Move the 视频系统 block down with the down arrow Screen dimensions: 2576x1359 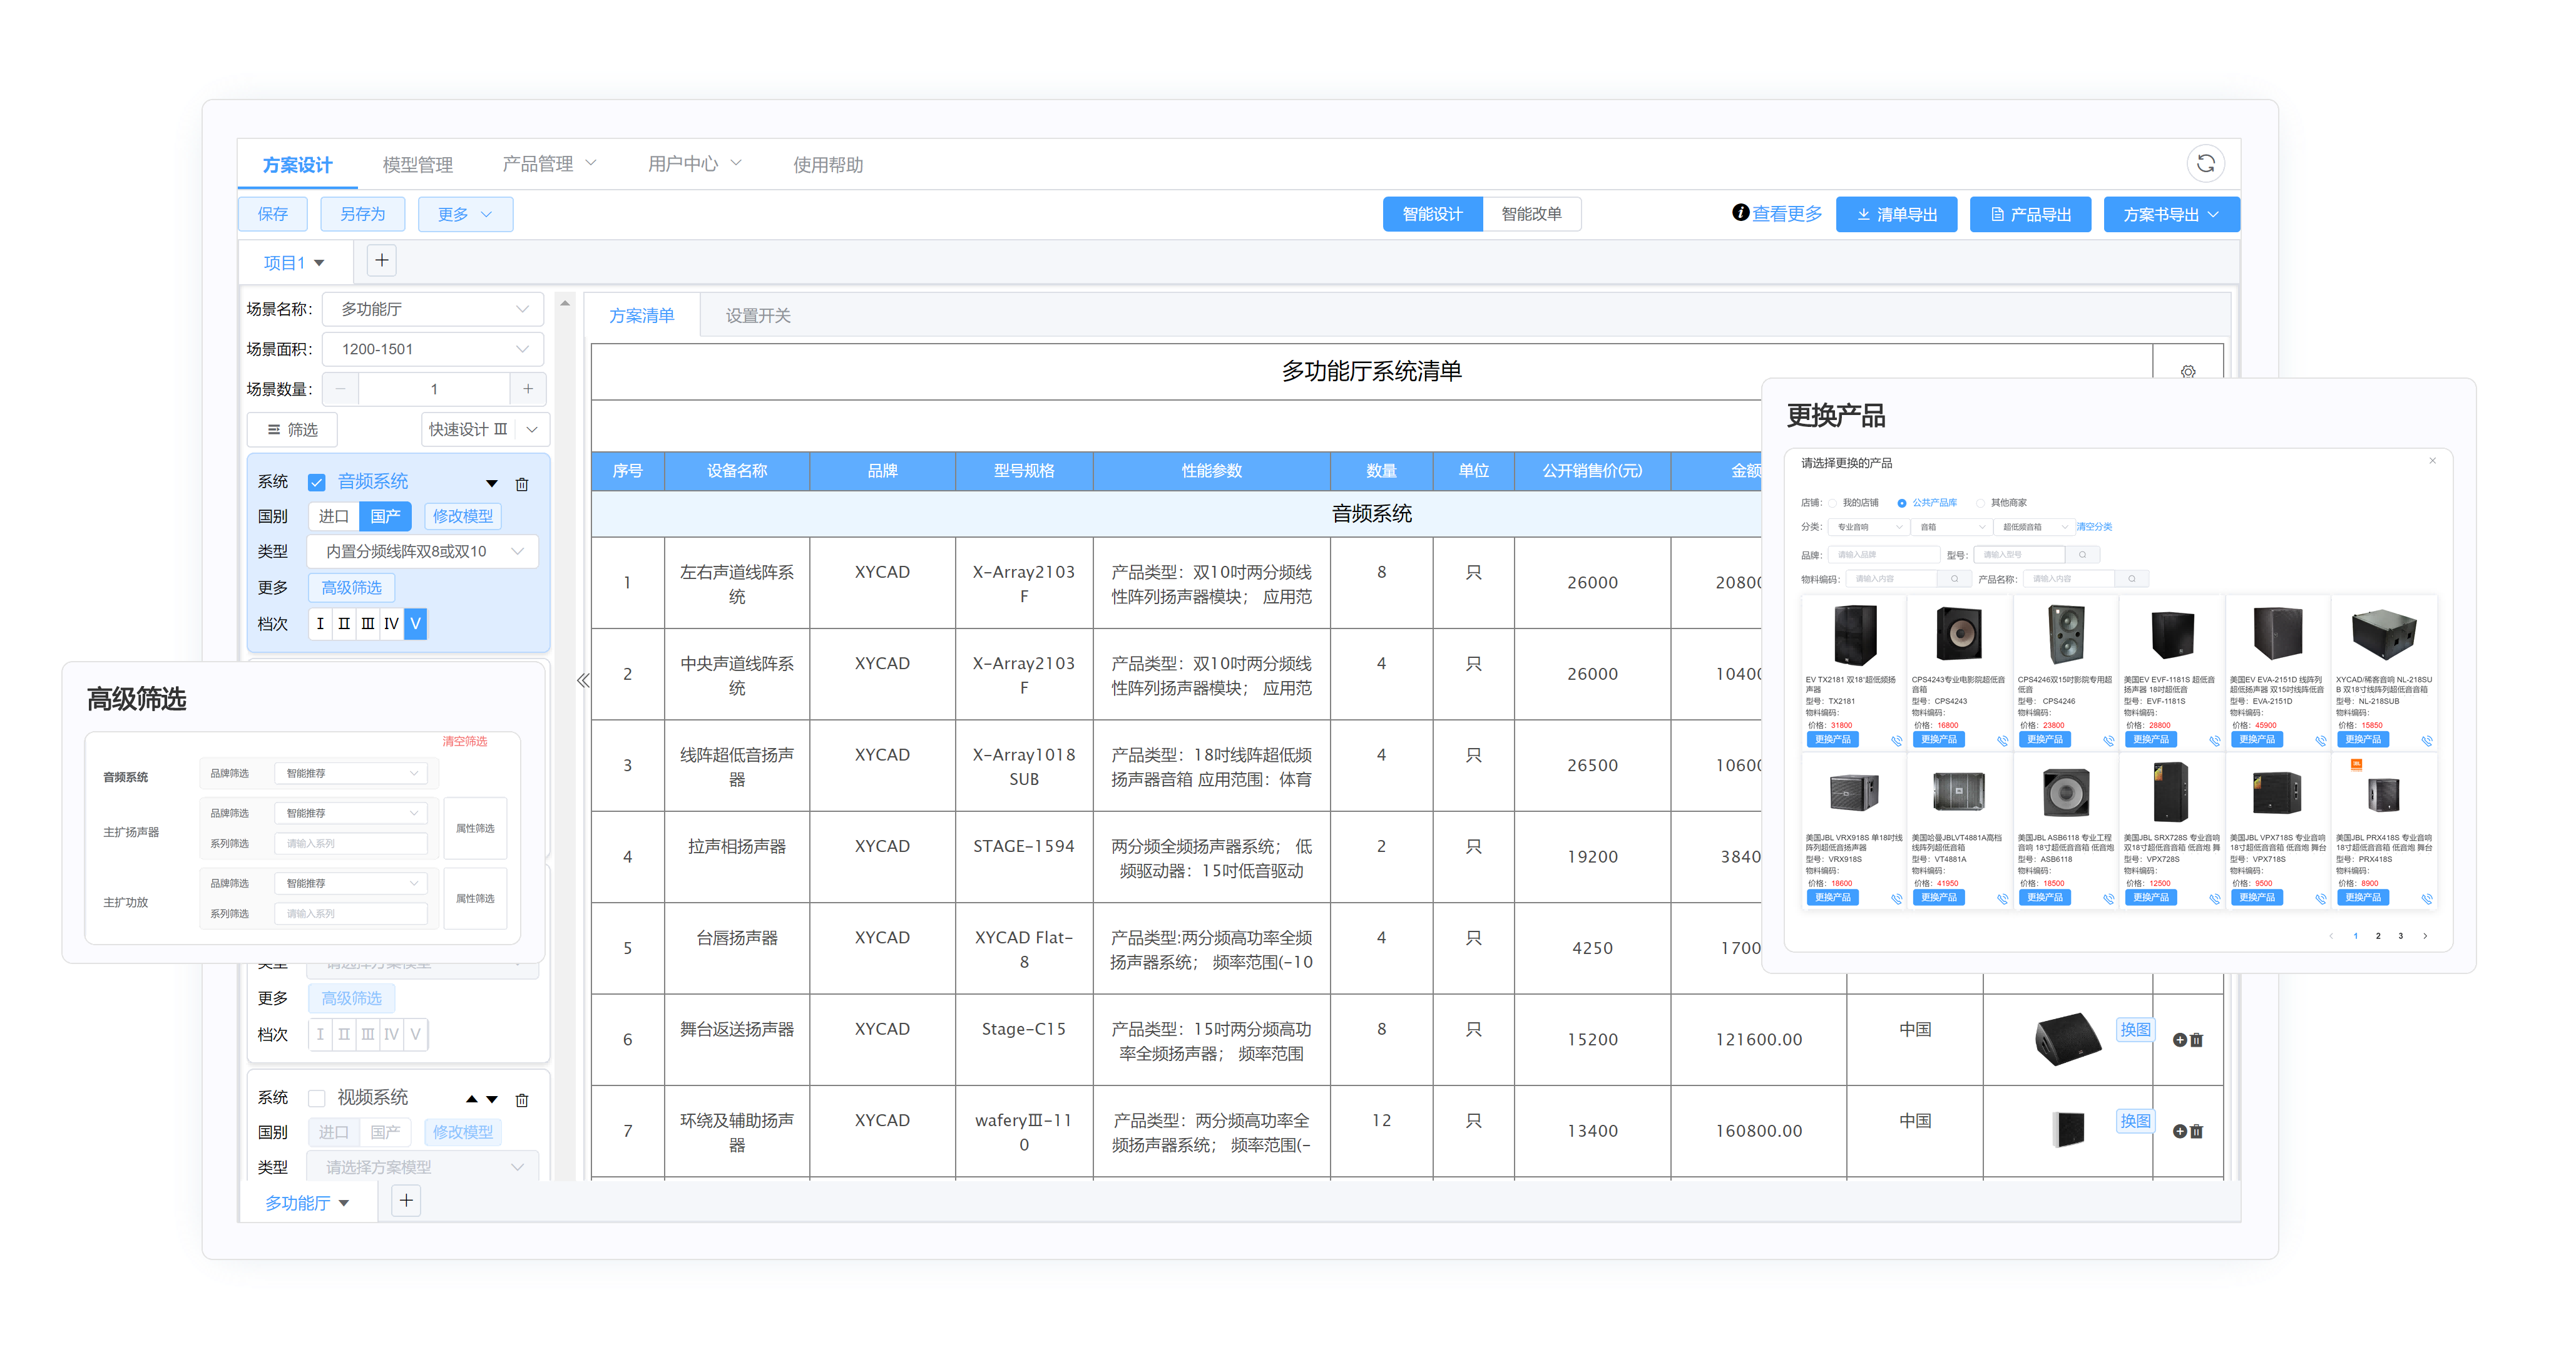(x=492, y=1099)
